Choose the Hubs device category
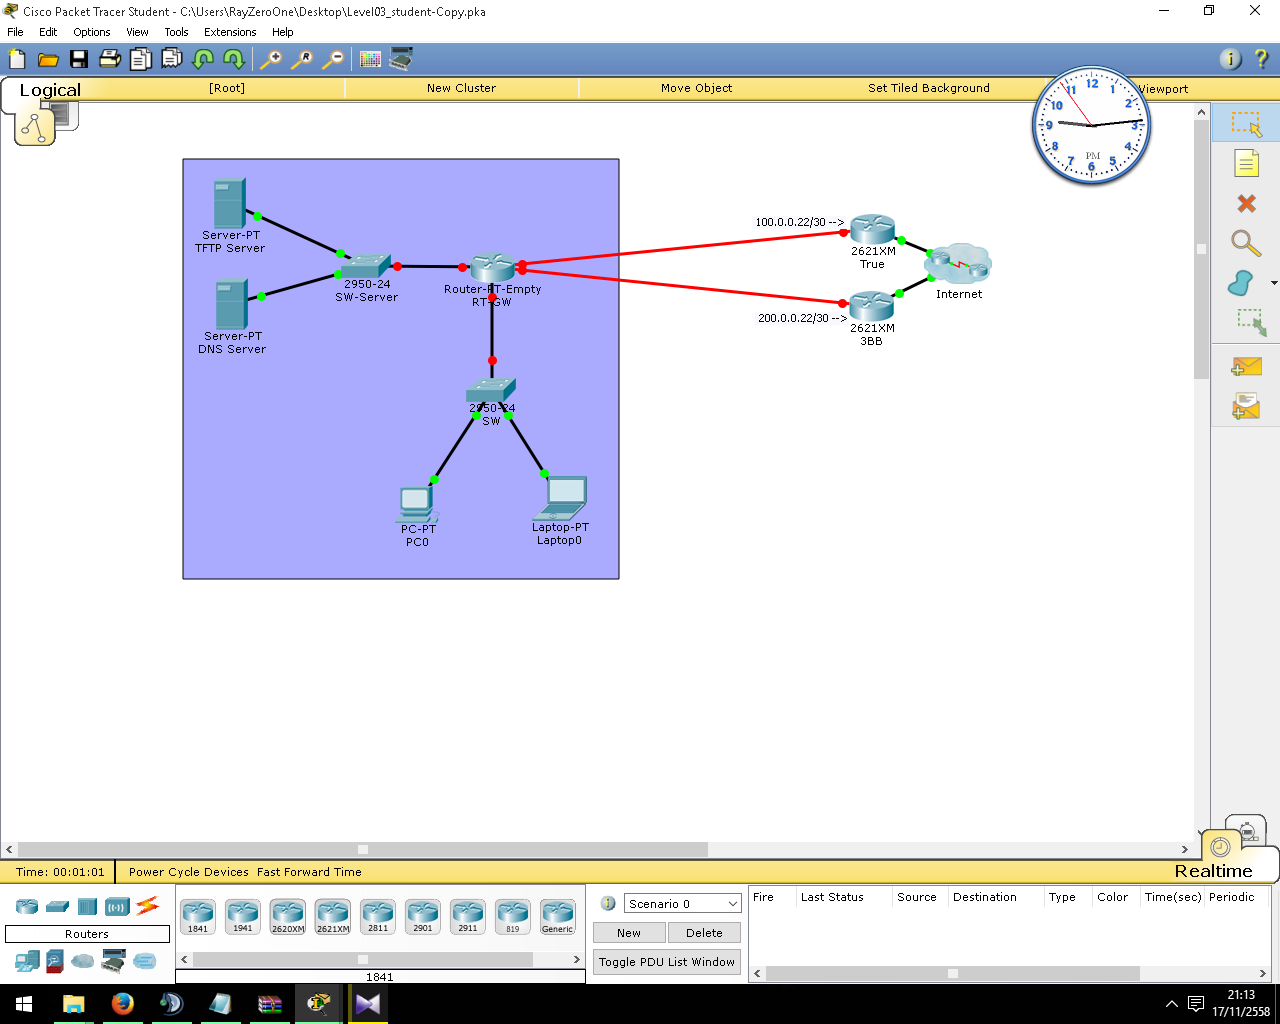 (88, 906)
